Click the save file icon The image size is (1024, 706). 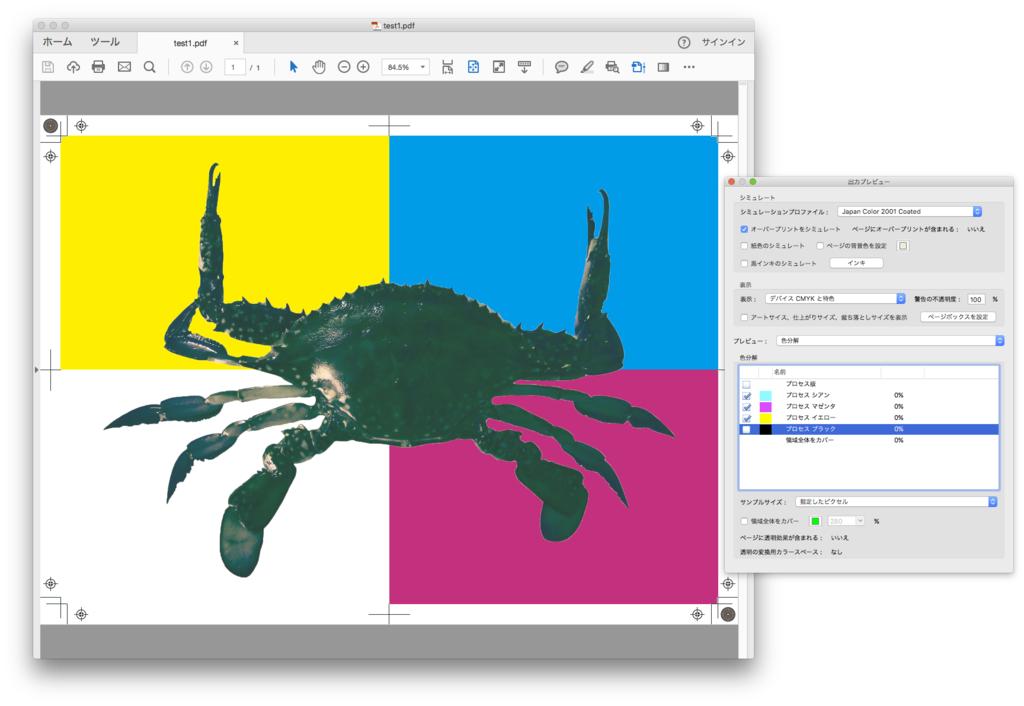click(x=48, y=67)
